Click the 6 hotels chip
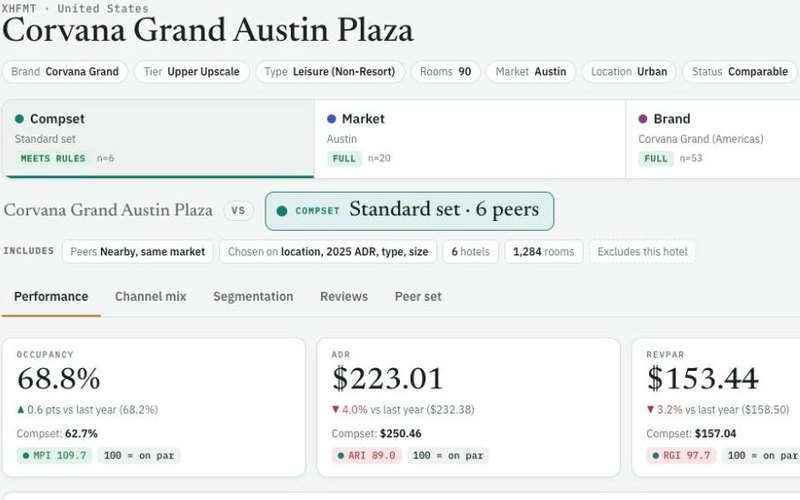This screenshot has height=500, width=800. (x=470, y=252)
